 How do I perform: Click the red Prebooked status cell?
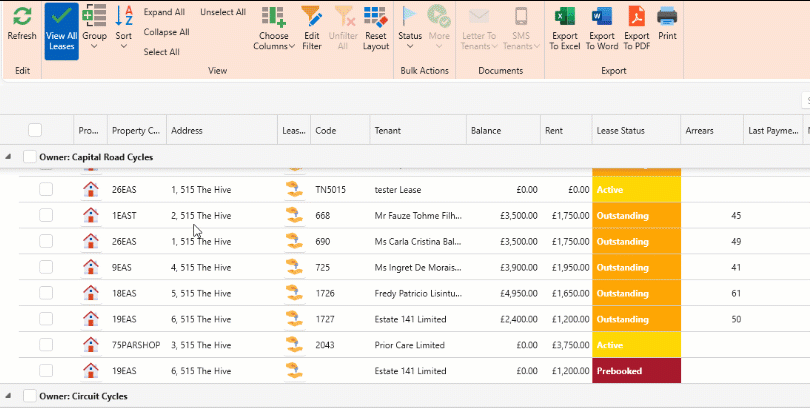pyautogui.click(x=636, y=371)
